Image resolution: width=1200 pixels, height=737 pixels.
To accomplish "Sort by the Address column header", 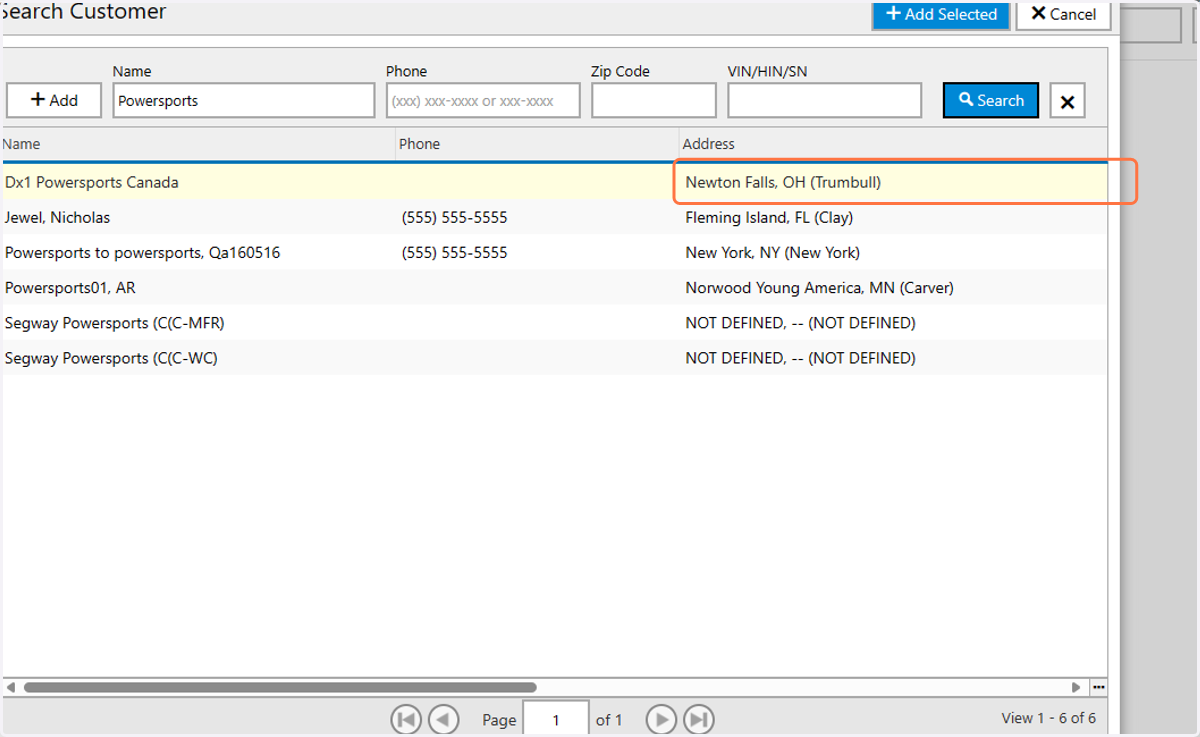I will pos(893,144).
